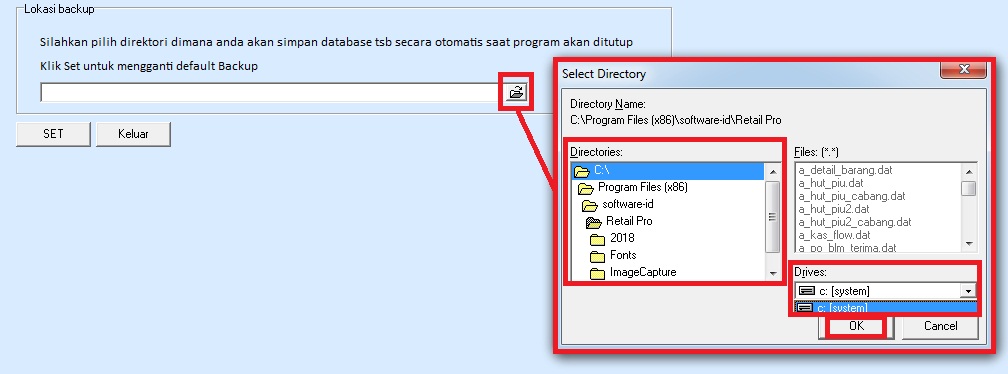Click the Directories list scrollbar thumb
Image resolution: width=1008 pixels, height=374 pixels.
coord(773,217)
